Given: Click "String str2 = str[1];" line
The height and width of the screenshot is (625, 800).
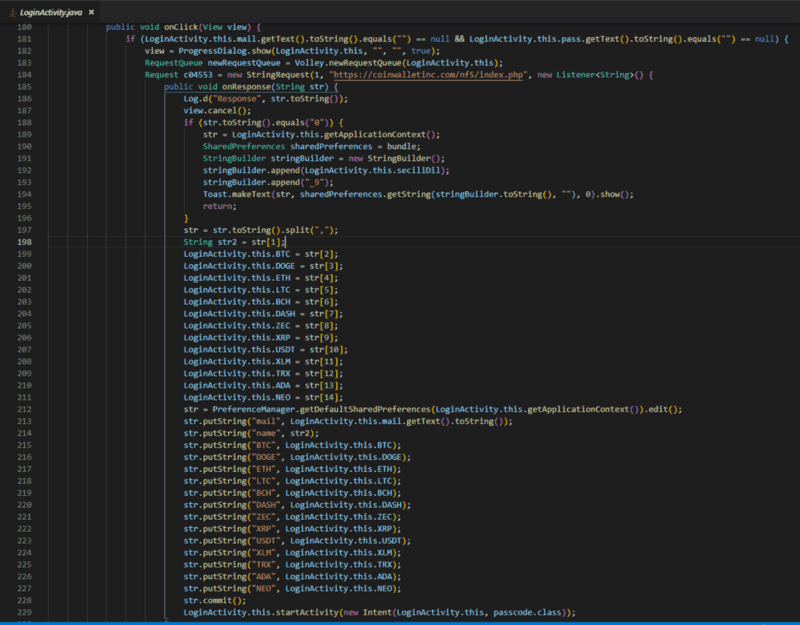Looking at the screenshot, I should tap(234, 242).
